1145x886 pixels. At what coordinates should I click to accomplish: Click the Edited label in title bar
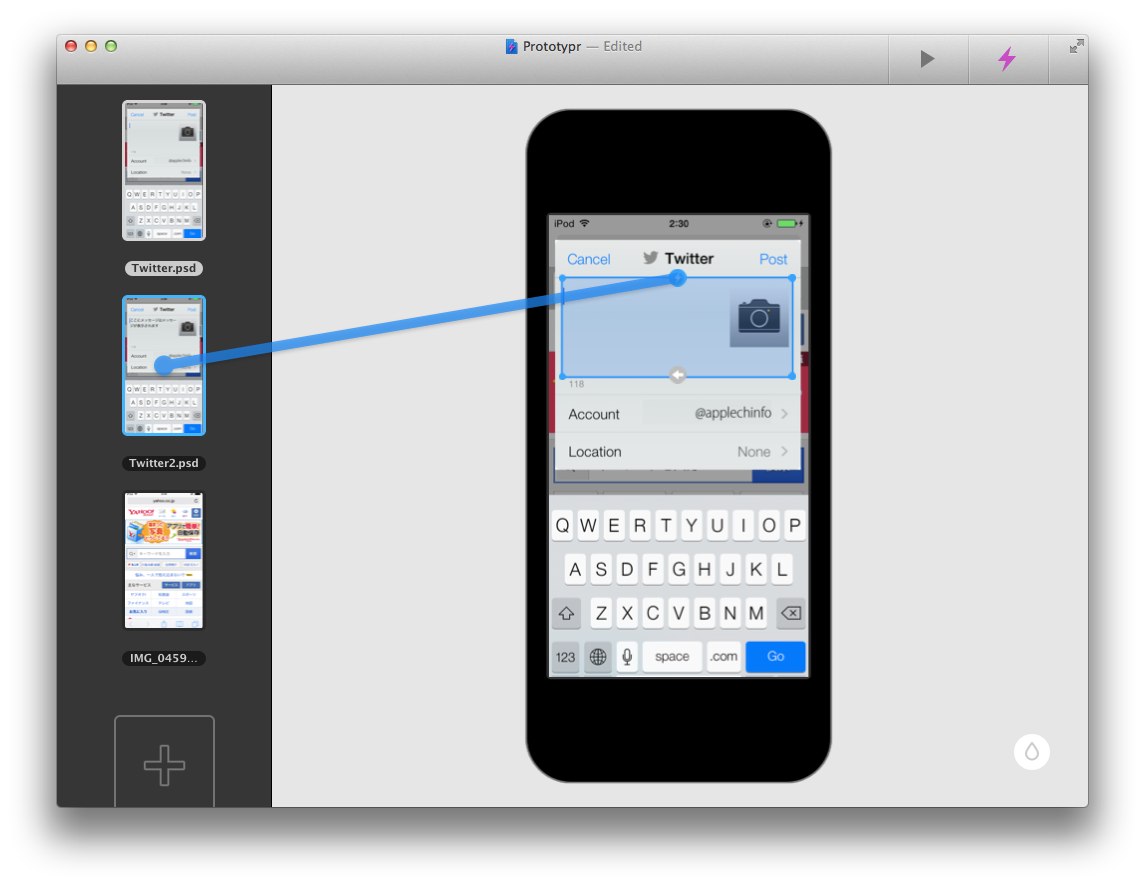pos(622,46)
